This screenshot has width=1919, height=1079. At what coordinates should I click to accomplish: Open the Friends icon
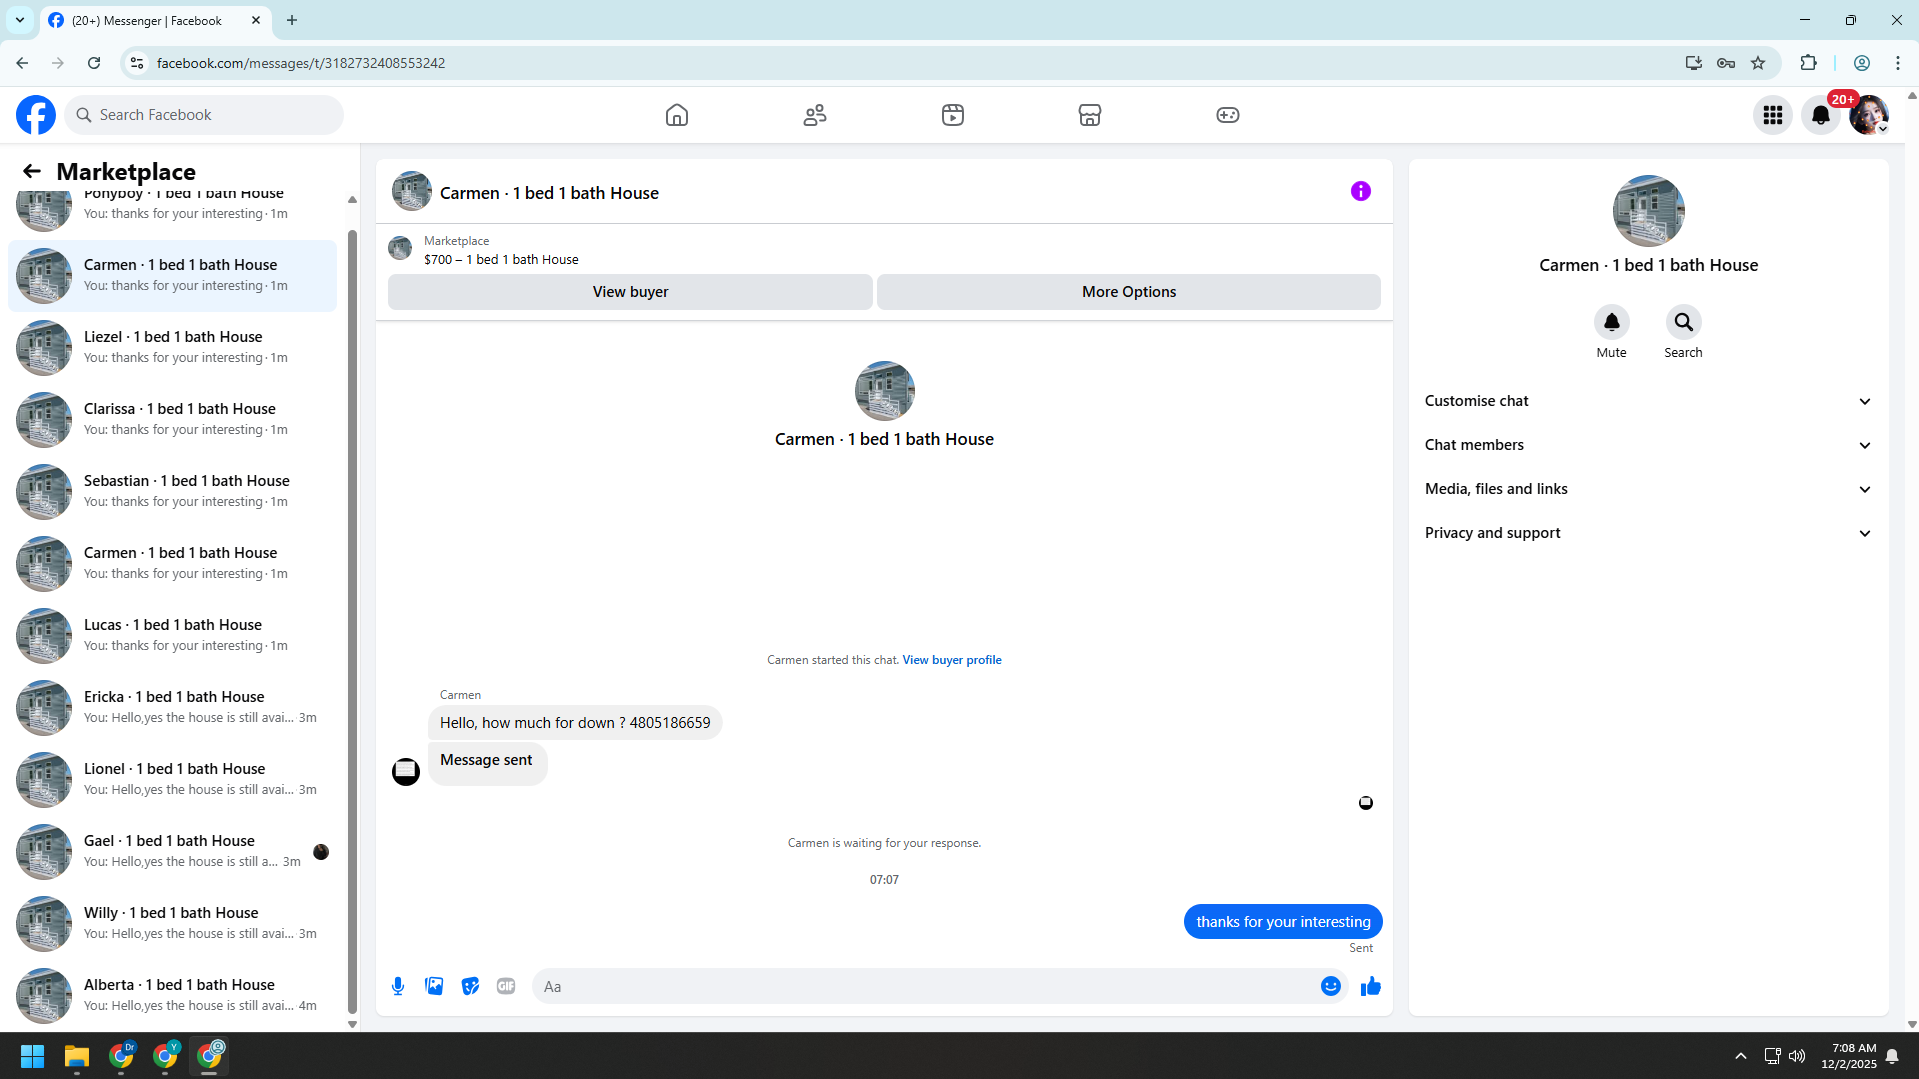coord(815,115)
